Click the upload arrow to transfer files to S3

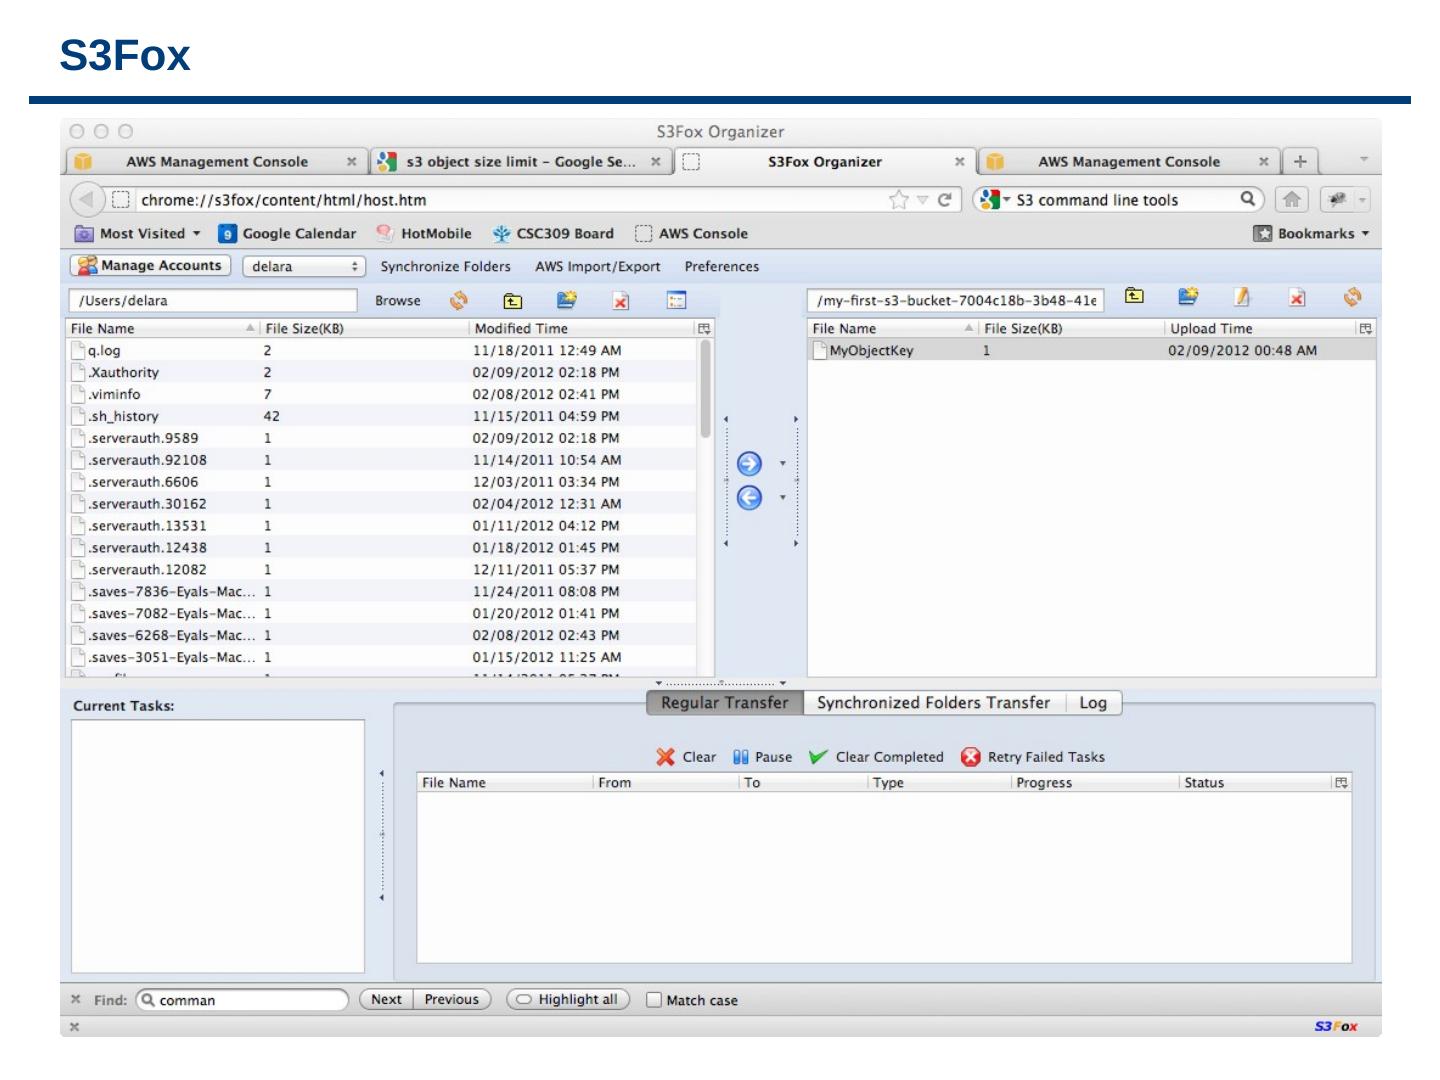pos(749,464)
